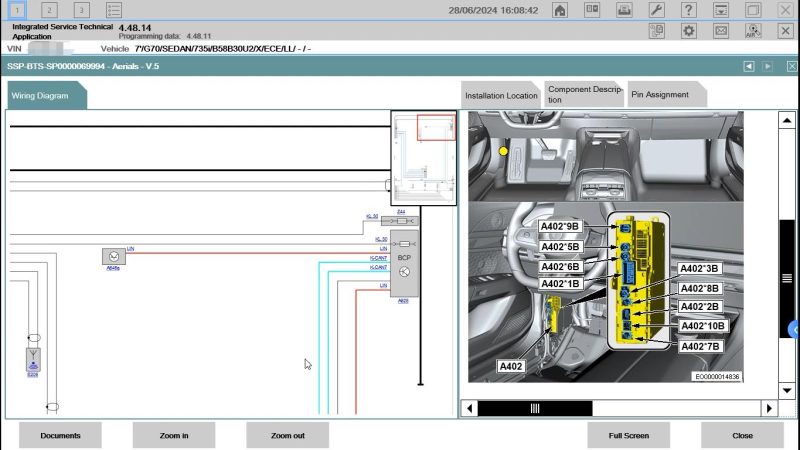
Task: Select workspace tab 2 icon
Action: pyautogui.click(x=49, y=10)
